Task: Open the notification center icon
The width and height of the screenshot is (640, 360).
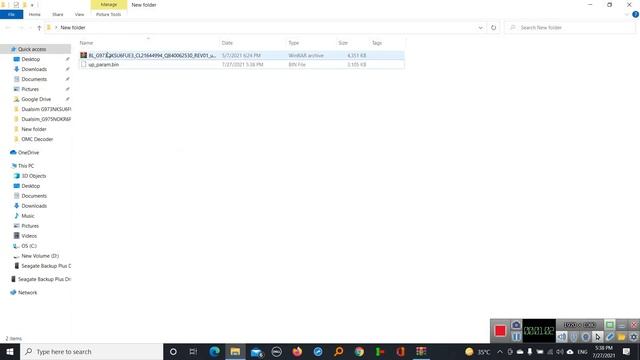Action: pos(626,351)
